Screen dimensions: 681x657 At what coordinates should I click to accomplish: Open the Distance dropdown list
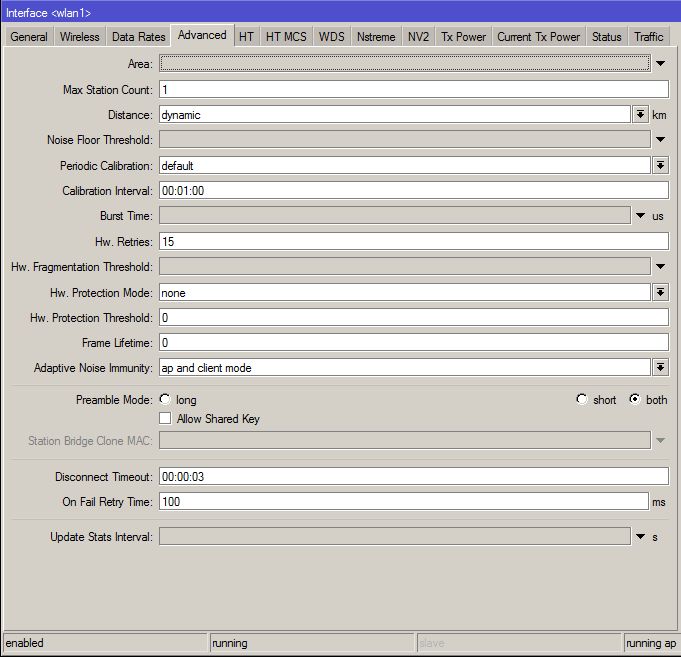(640, 115)
